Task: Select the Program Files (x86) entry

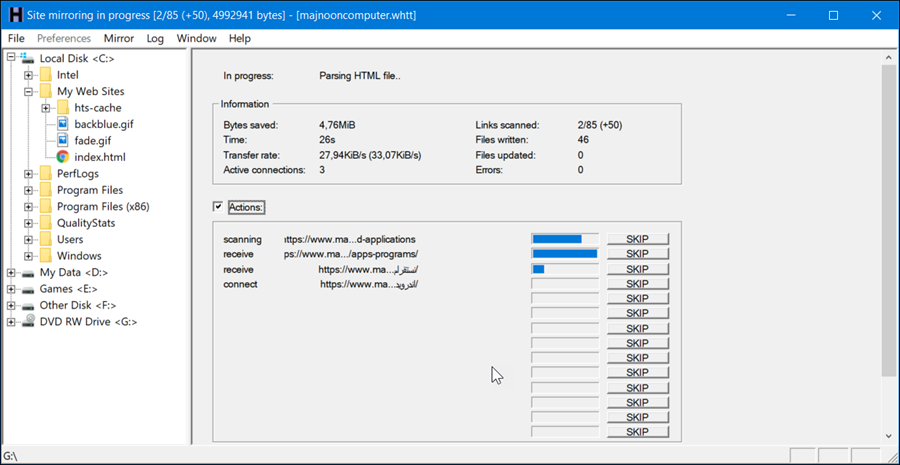Action: (x=103, y=206)
